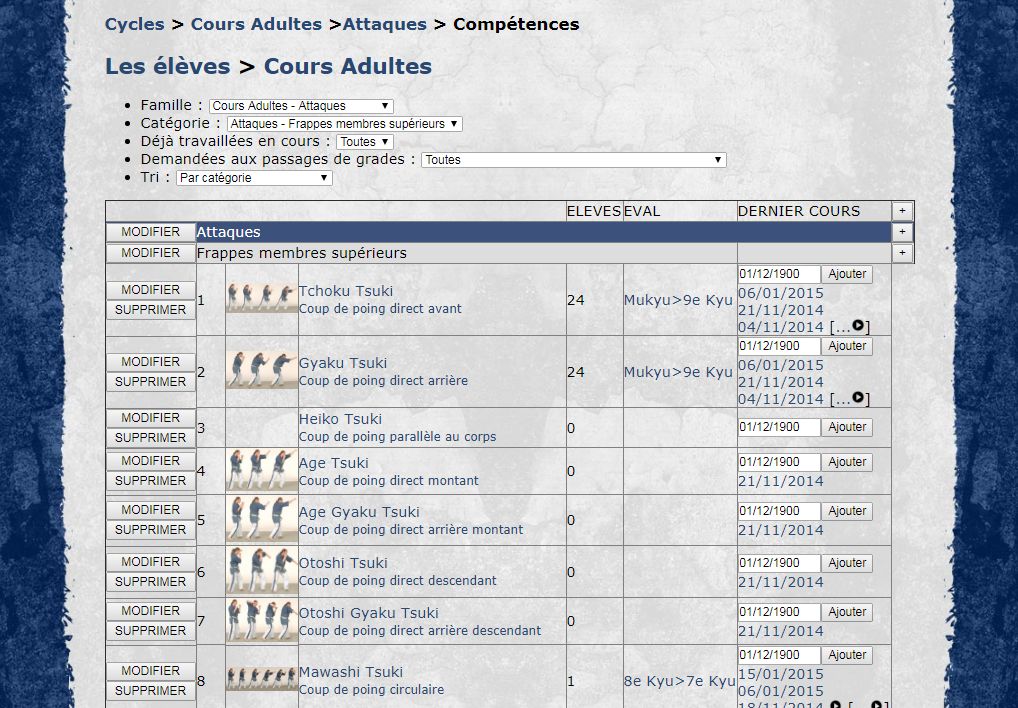
Task: Open the Tchoku Tsuki thumbnail image
Action: [x=261, y=298]
